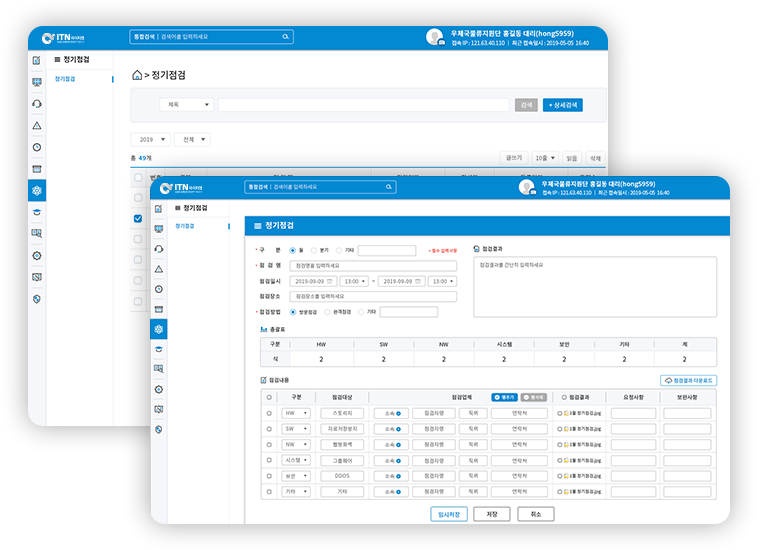The width and height of the screenshot is (760, 550).
Task: Click 저장 button
Action: (492, 514)
